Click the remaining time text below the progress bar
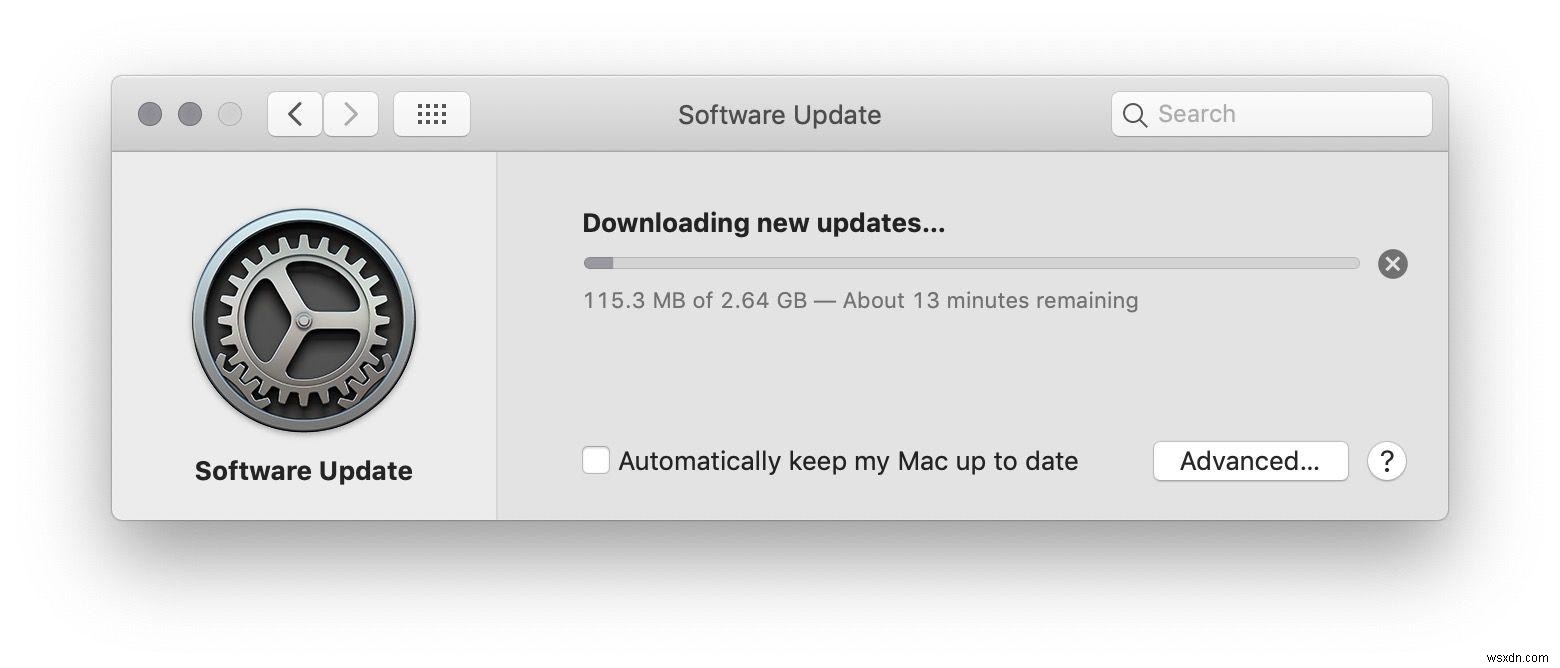This screenshot has width=1560, height=668. click(860, 300)
